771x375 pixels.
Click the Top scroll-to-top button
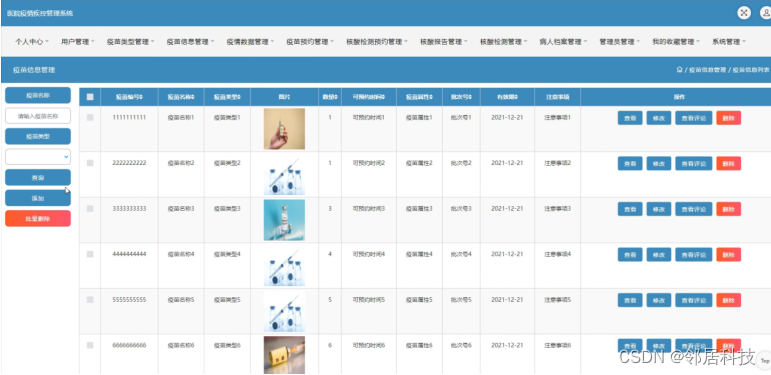coord(765,361)
